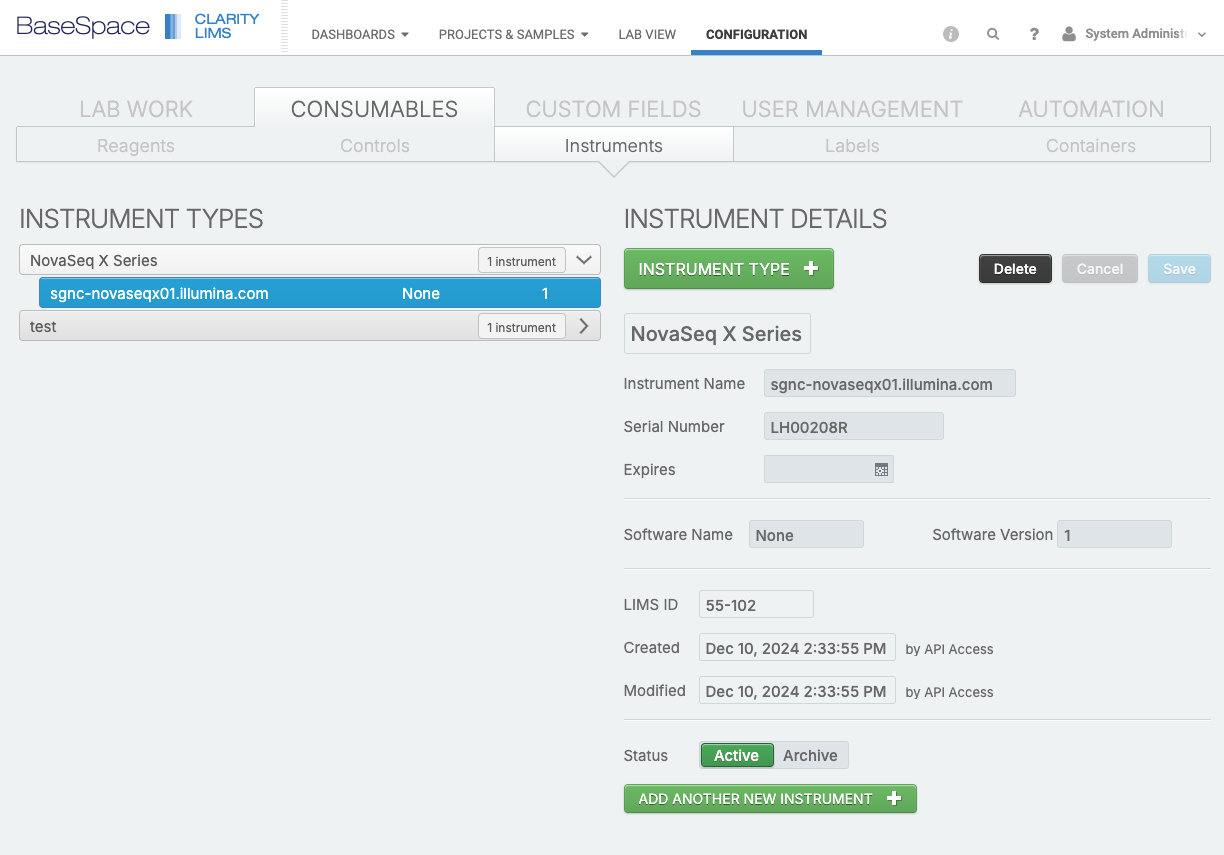This screenshot has width=1224, height=855.
Task: Click Add Another New Instrument button
Action: (x=770, y=799)
